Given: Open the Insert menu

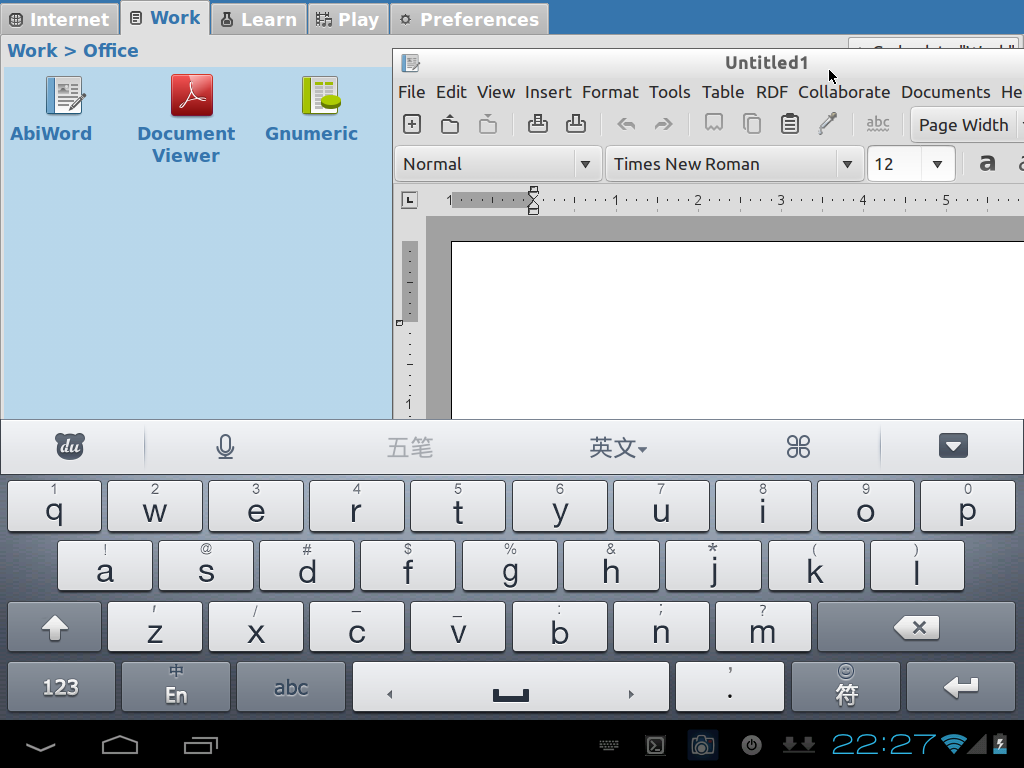Looking at the screenshot, I should [x=548, y=92].
